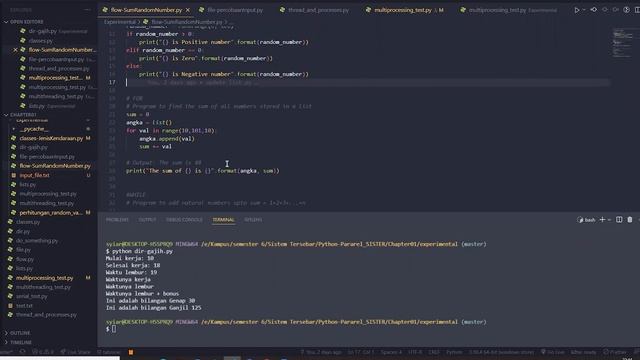The image size is (640, 360).
Task: Split the editor using the layout icon
Action: 637,10
